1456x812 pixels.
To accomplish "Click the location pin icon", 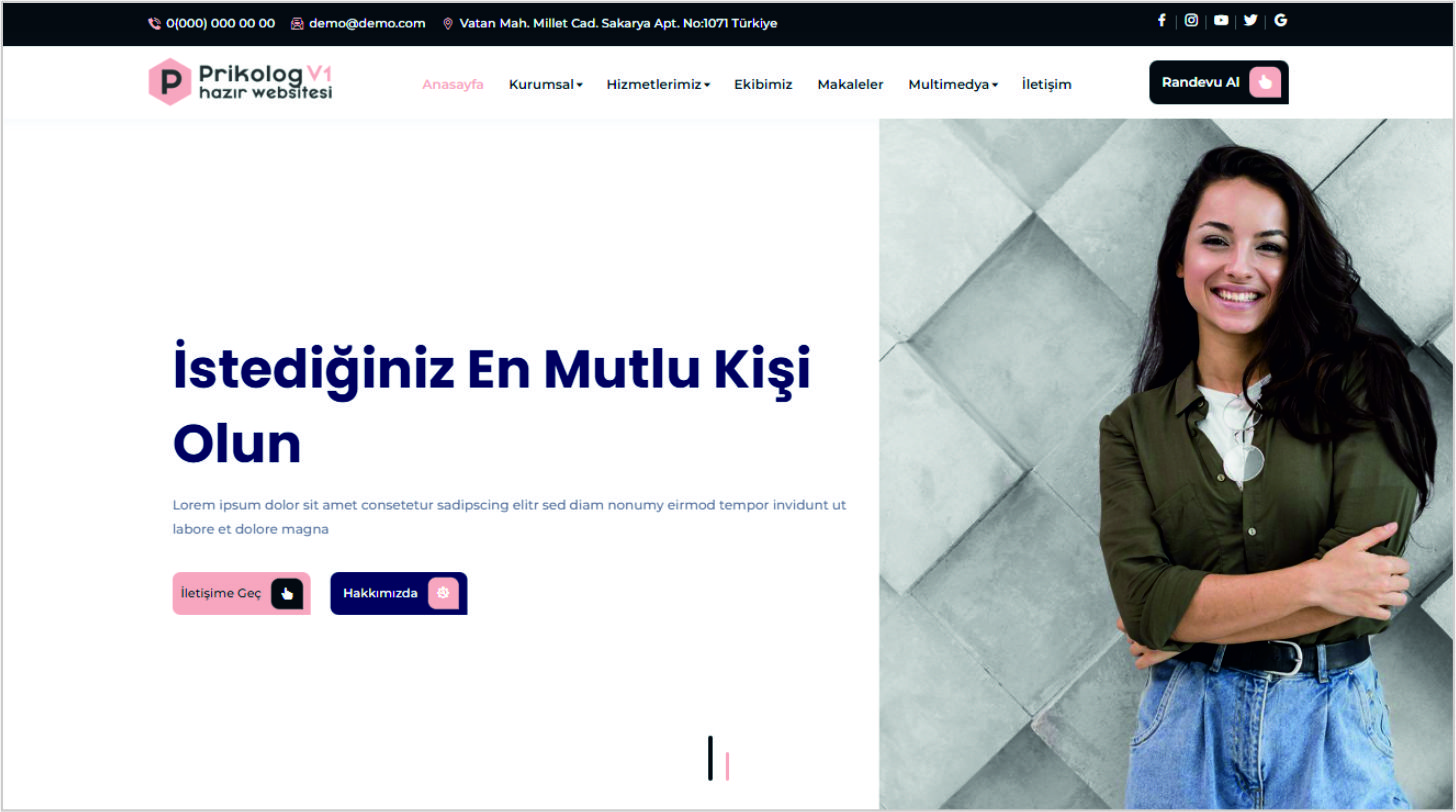I will pyautogui.click(x=448, y=23).
